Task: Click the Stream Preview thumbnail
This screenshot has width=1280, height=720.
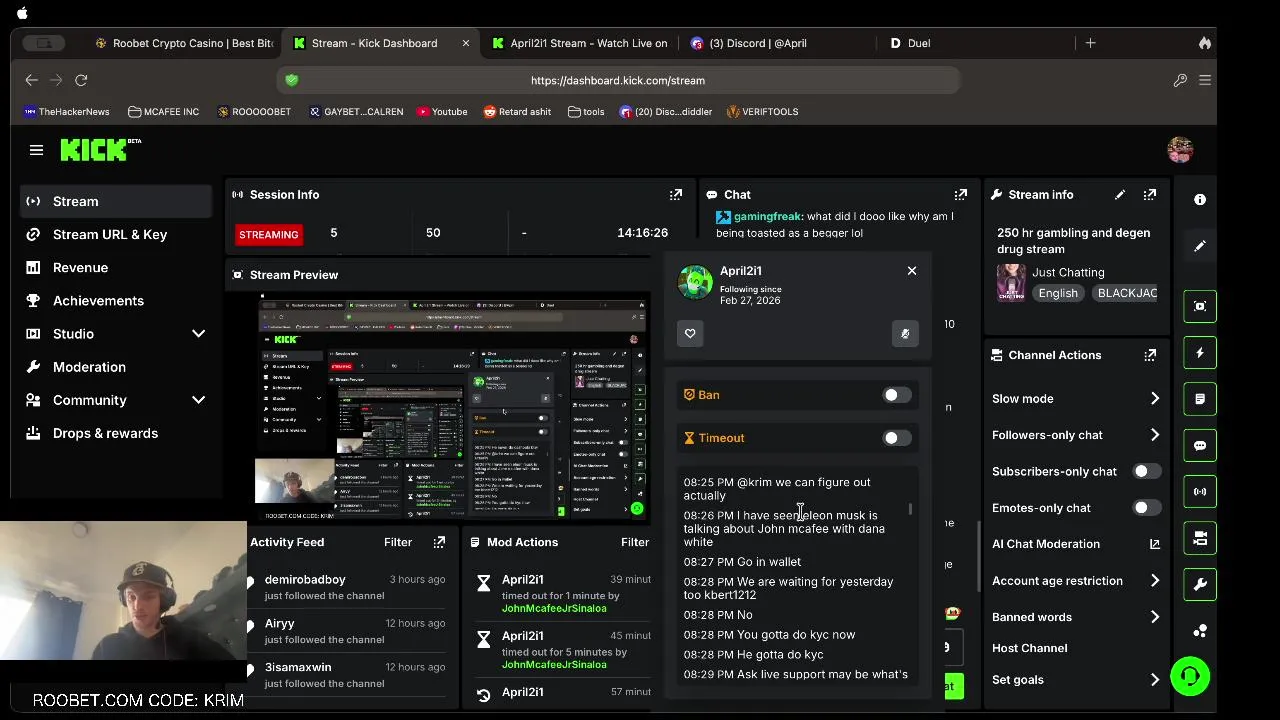Action: [x=452, y=407]
